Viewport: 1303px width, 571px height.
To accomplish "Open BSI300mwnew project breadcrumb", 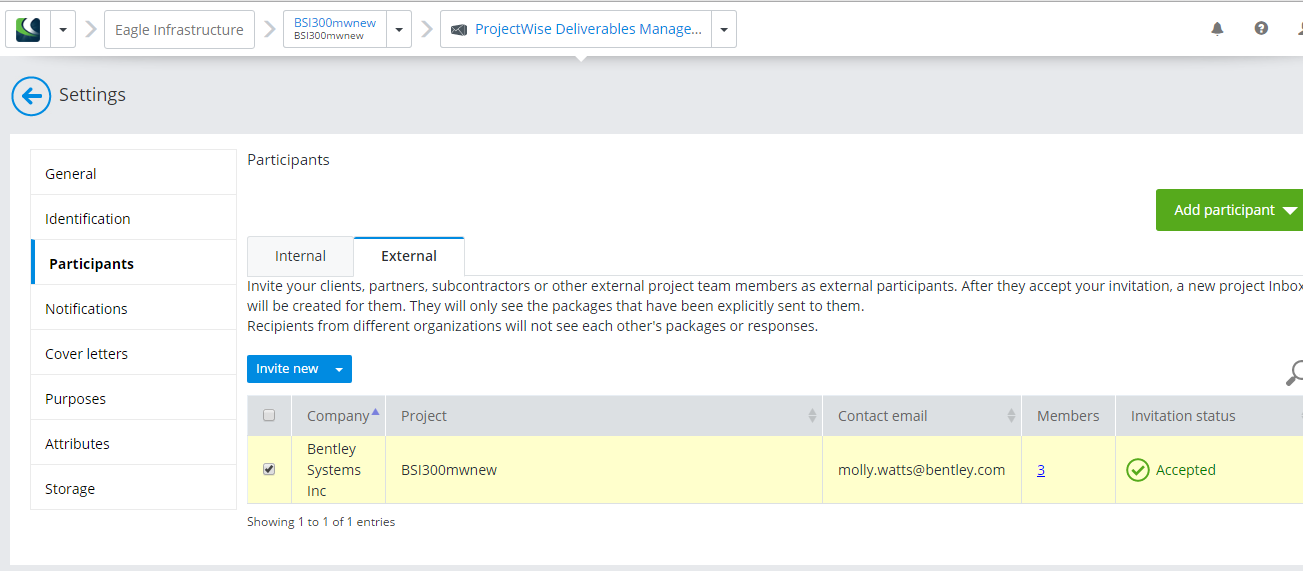I will click(x=334, y=29).
